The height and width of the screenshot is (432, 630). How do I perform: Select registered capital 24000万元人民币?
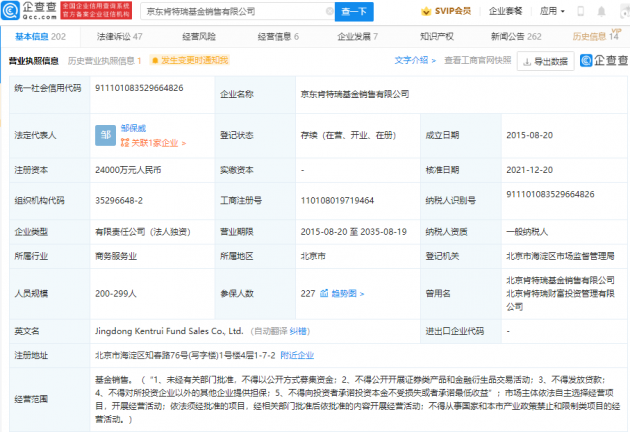point(128,170)
